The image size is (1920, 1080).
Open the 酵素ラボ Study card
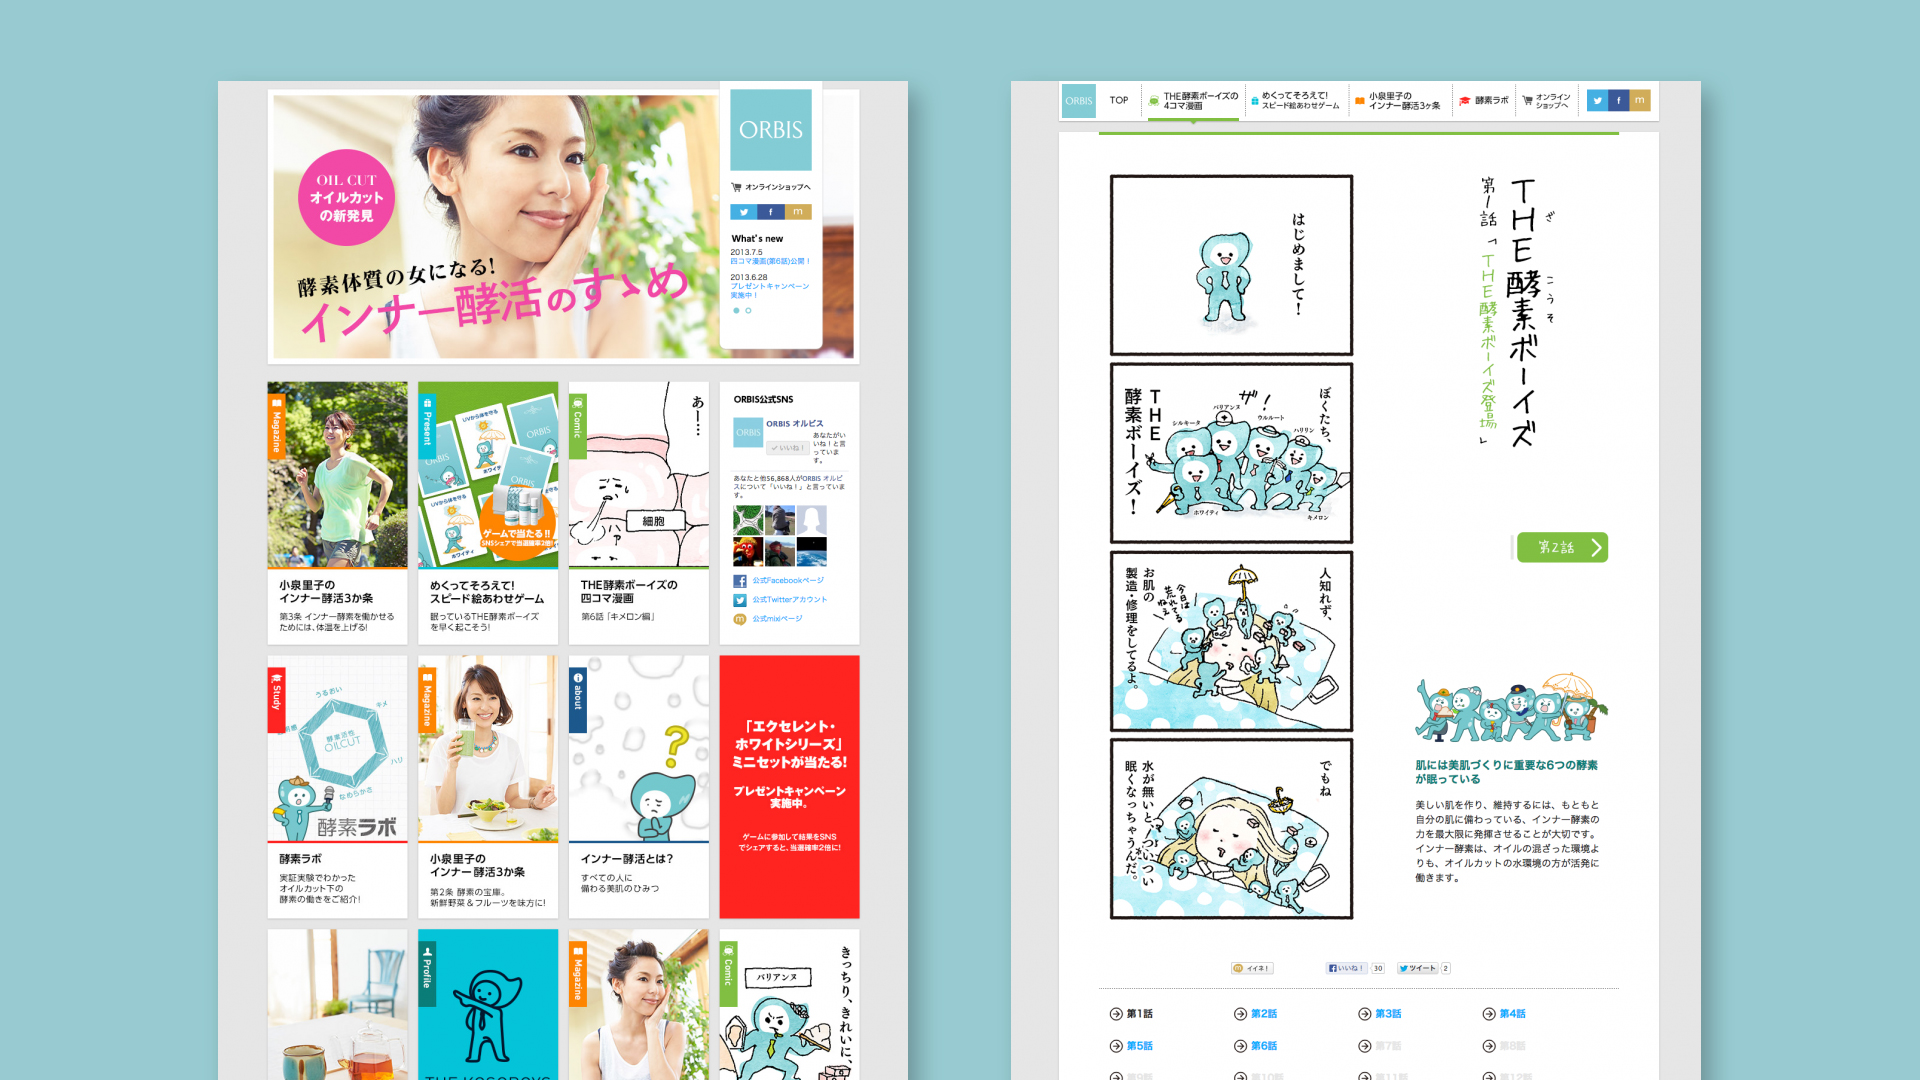pos(337,787)
